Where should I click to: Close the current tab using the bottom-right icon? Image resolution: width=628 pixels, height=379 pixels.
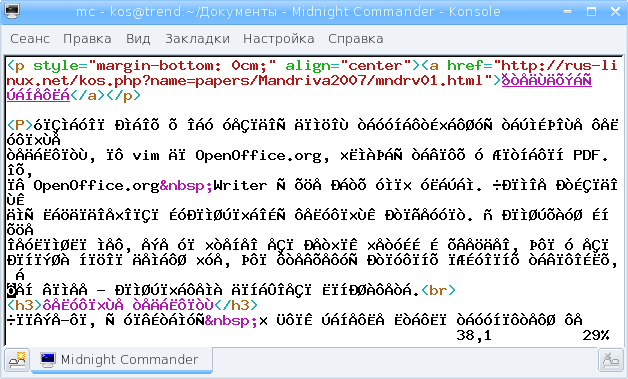click(610, 360)
